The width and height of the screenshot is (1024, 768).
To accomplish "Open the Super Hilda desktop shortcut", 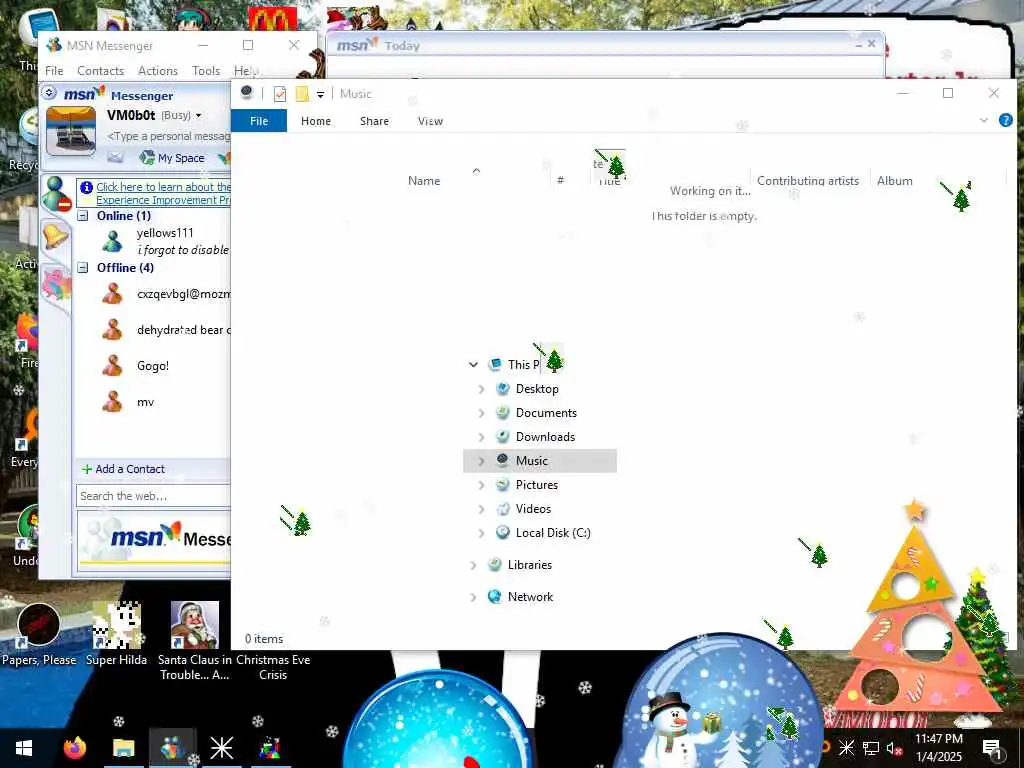I will coord(116,634).
